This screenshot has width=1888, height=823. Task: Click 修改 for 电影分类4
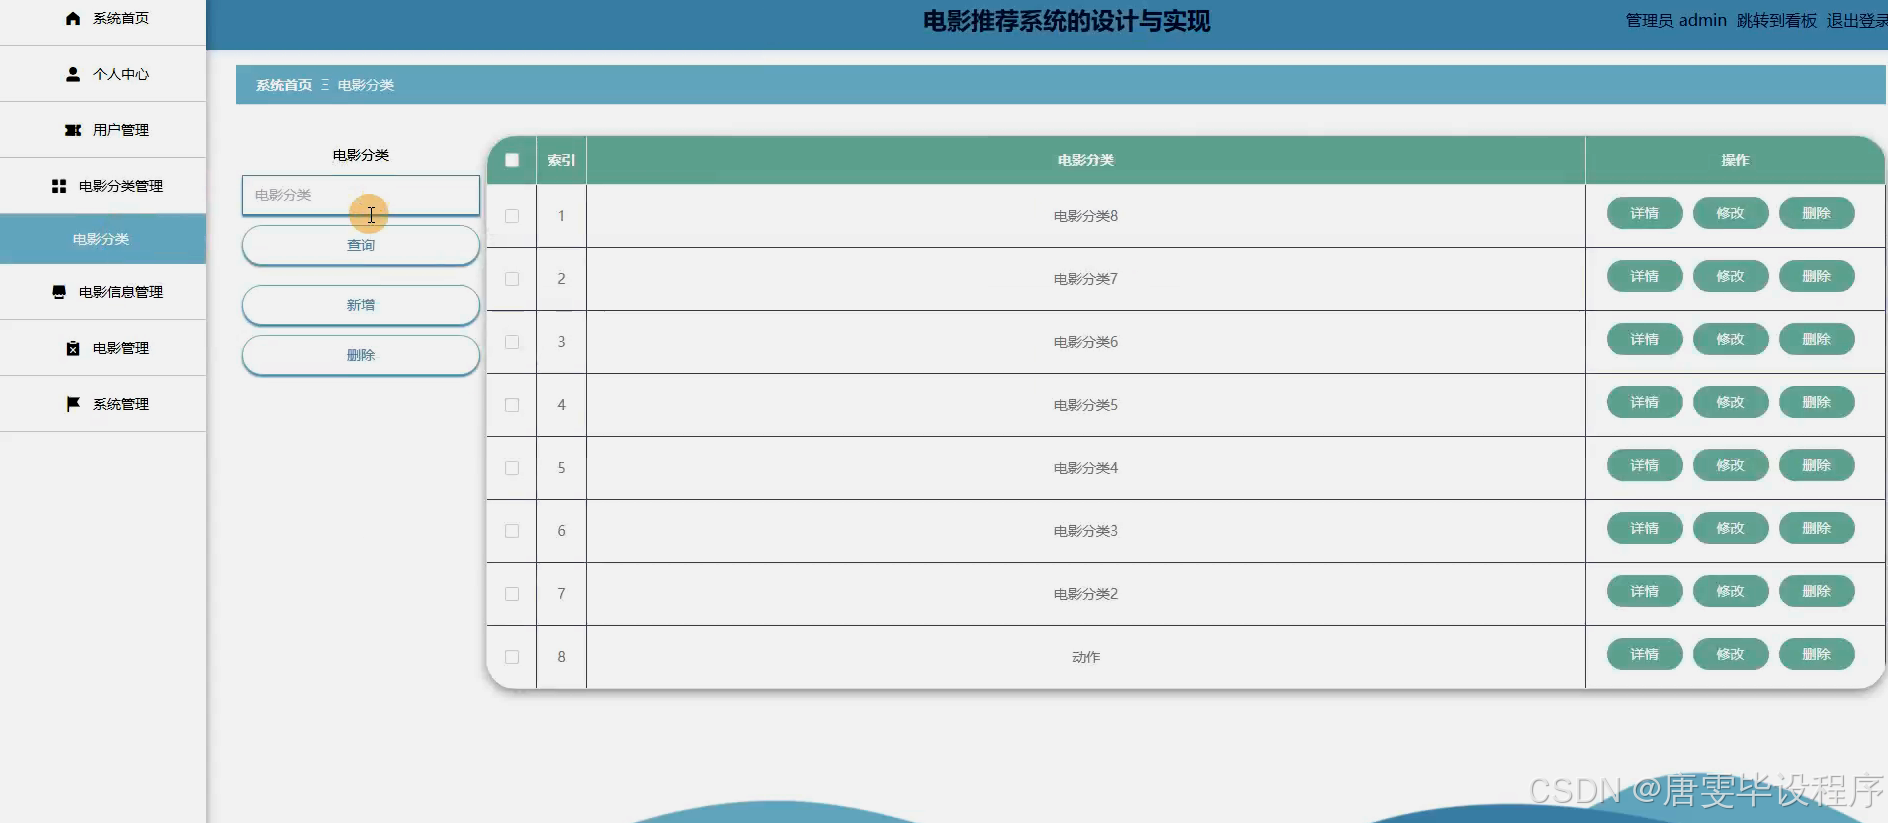point(1730,465)
